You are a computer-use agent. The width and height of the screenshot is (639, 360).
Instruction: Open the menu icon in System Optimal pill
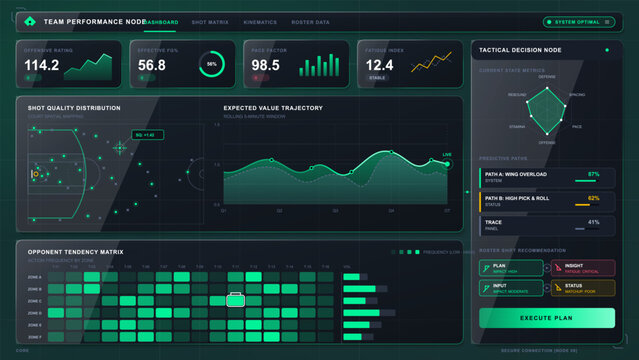(607, 22)
